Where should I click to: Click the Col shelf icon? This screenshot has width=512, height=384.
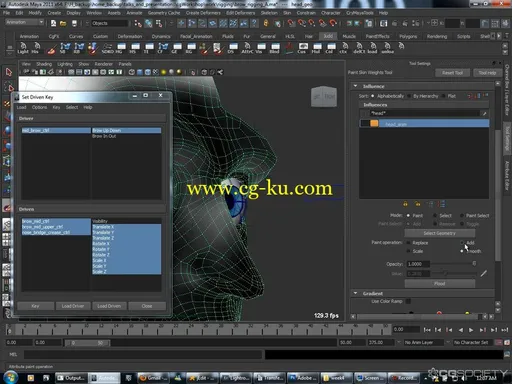point(330,48)
